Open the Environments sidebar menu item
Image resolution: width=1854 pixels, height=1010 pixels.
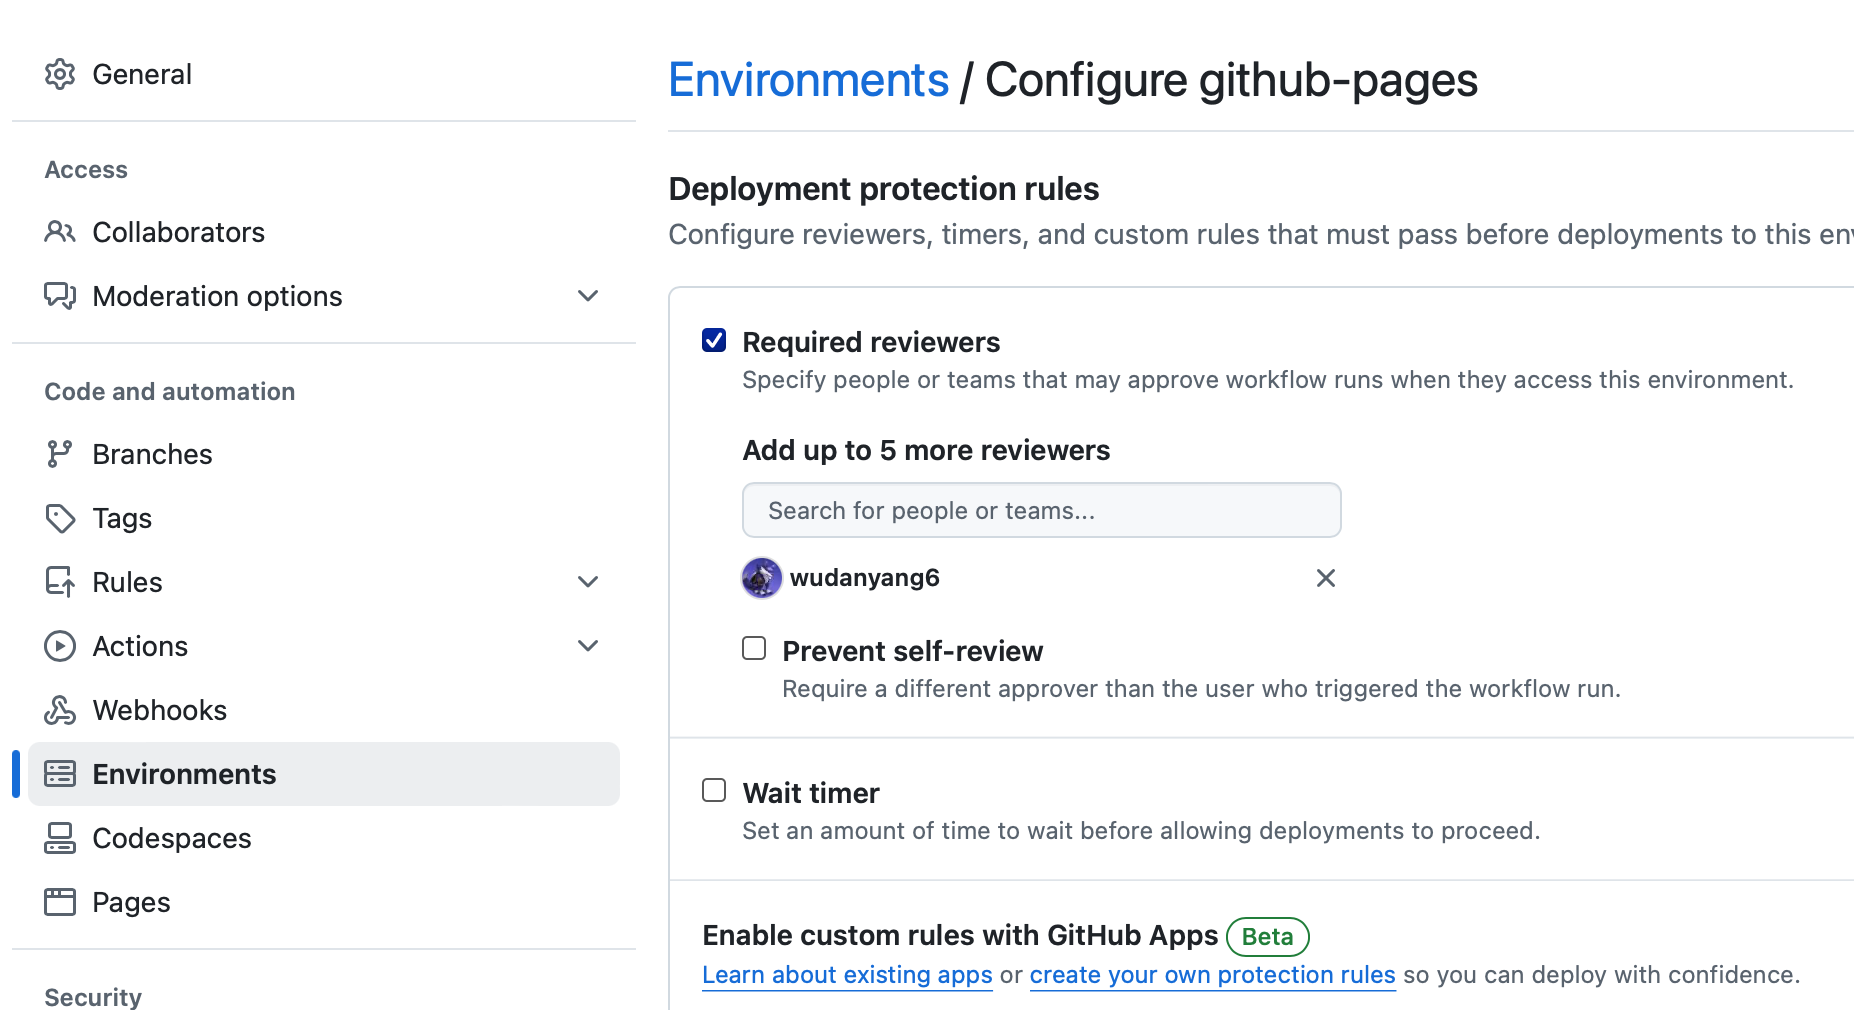click(x=184, y=774)
